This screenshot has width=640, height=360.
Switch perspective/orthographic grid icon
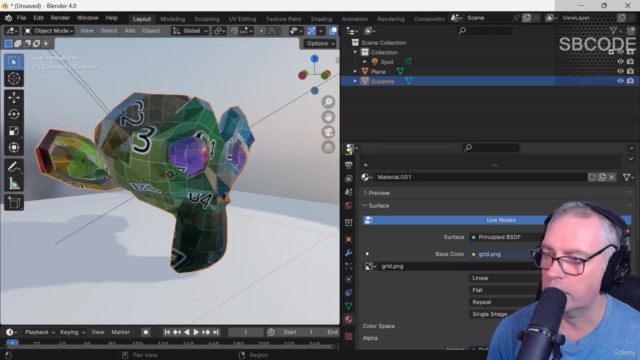[x=328, y=147]
